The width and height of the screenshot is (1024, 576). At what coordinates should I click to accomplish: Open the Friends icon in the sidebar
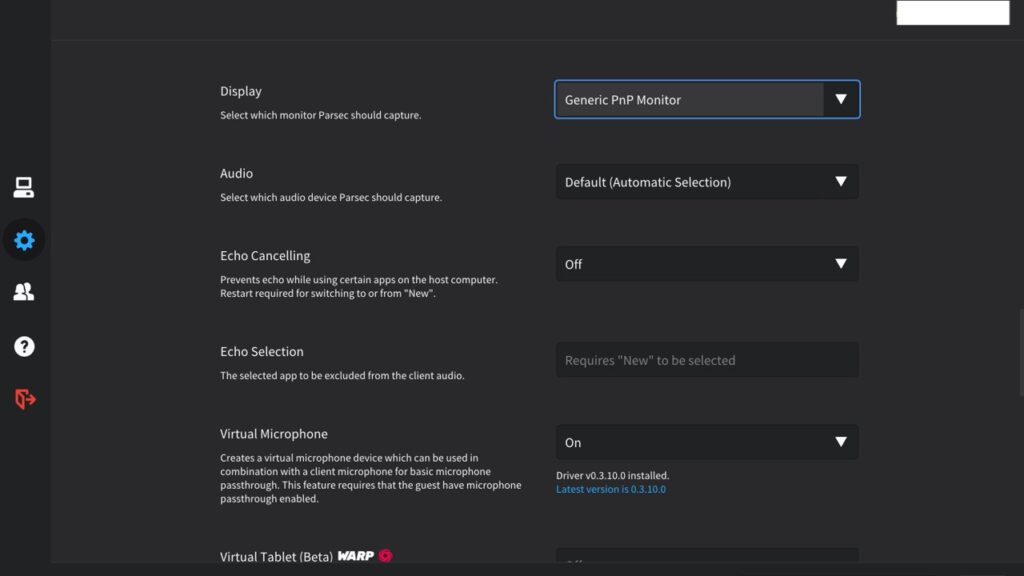pyautogui.click(x=24, y=291)
